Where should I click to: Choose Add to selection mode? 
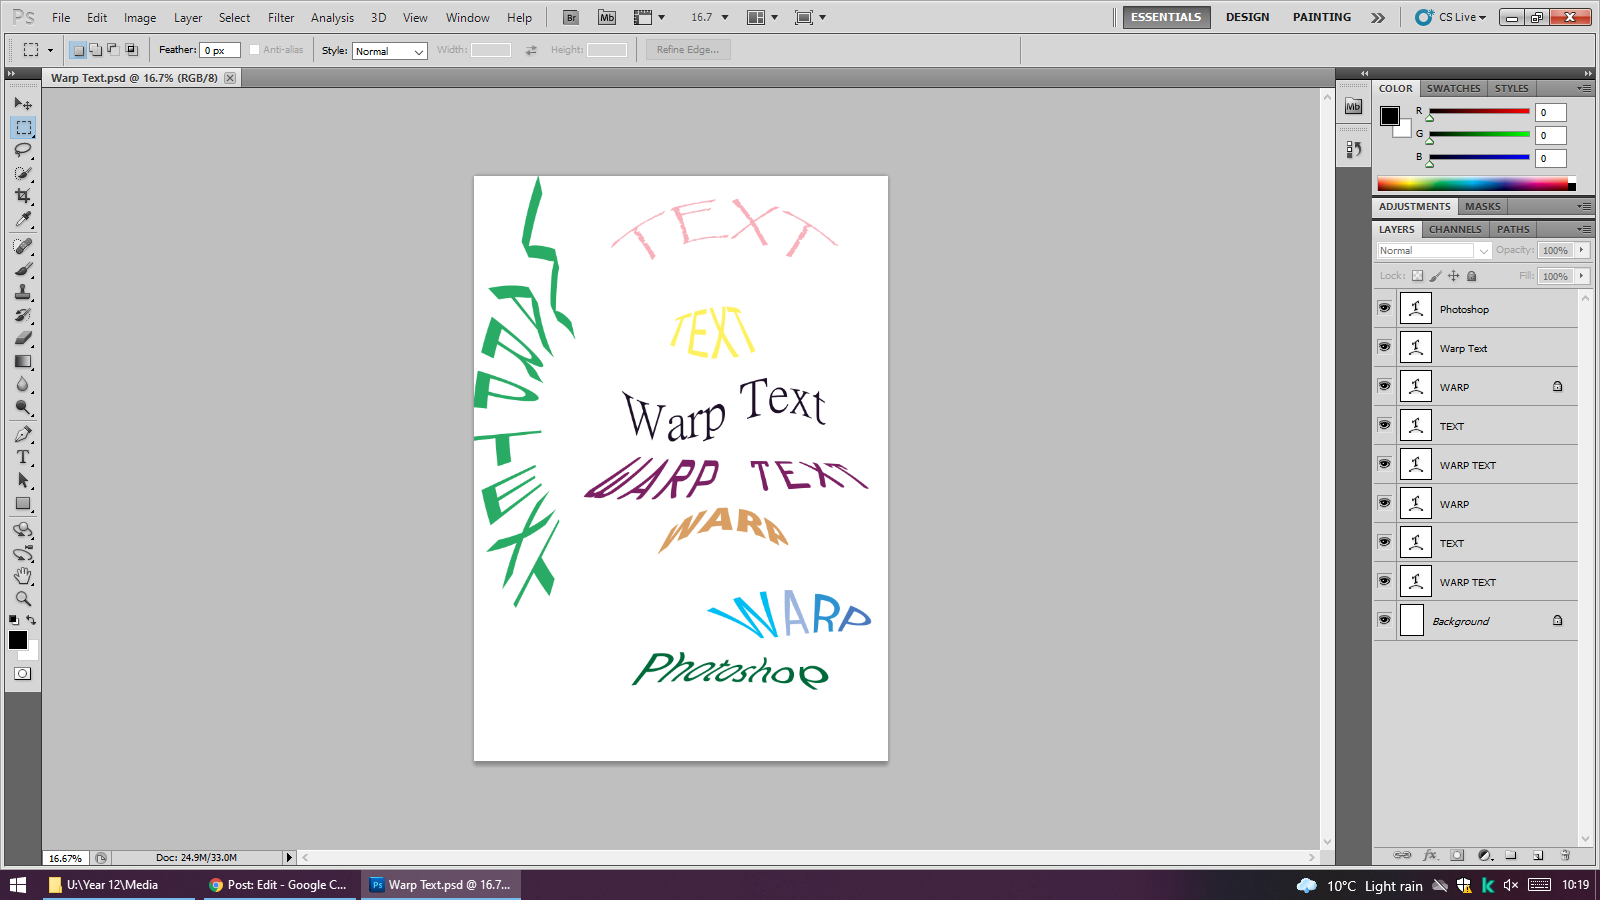[x=95, y=49]
